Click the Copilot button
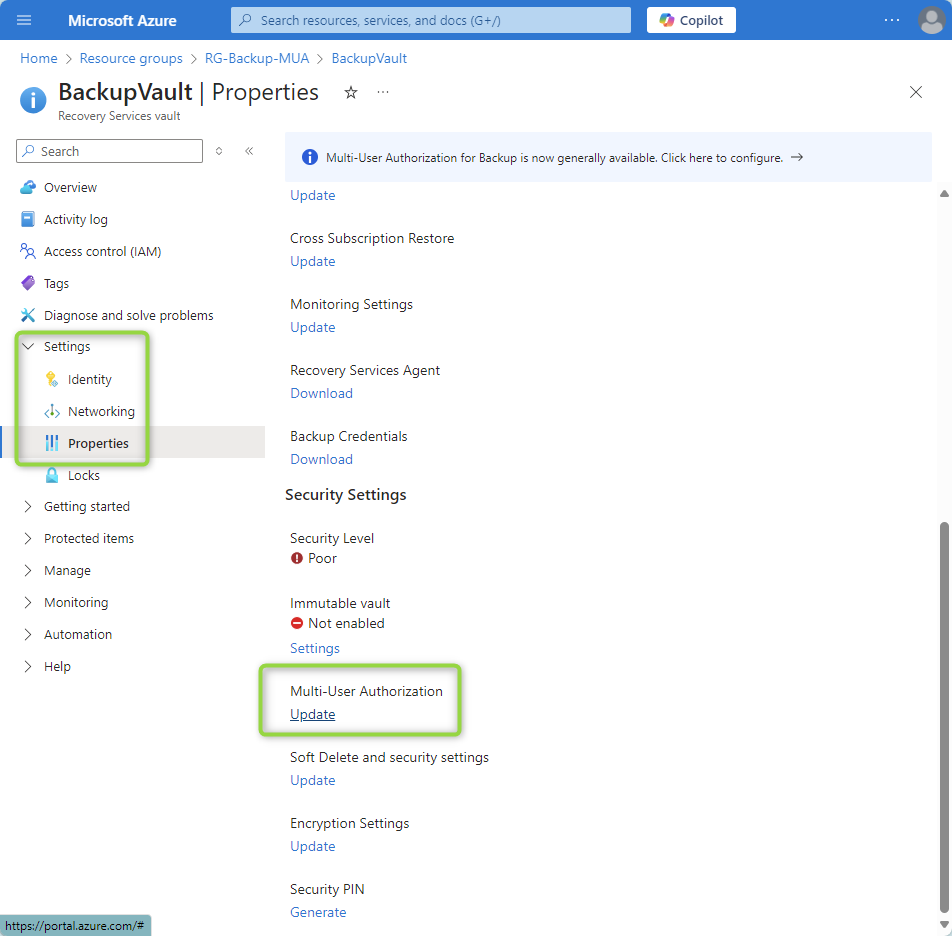This screenshot has height=936, width=952. [691, 20]
